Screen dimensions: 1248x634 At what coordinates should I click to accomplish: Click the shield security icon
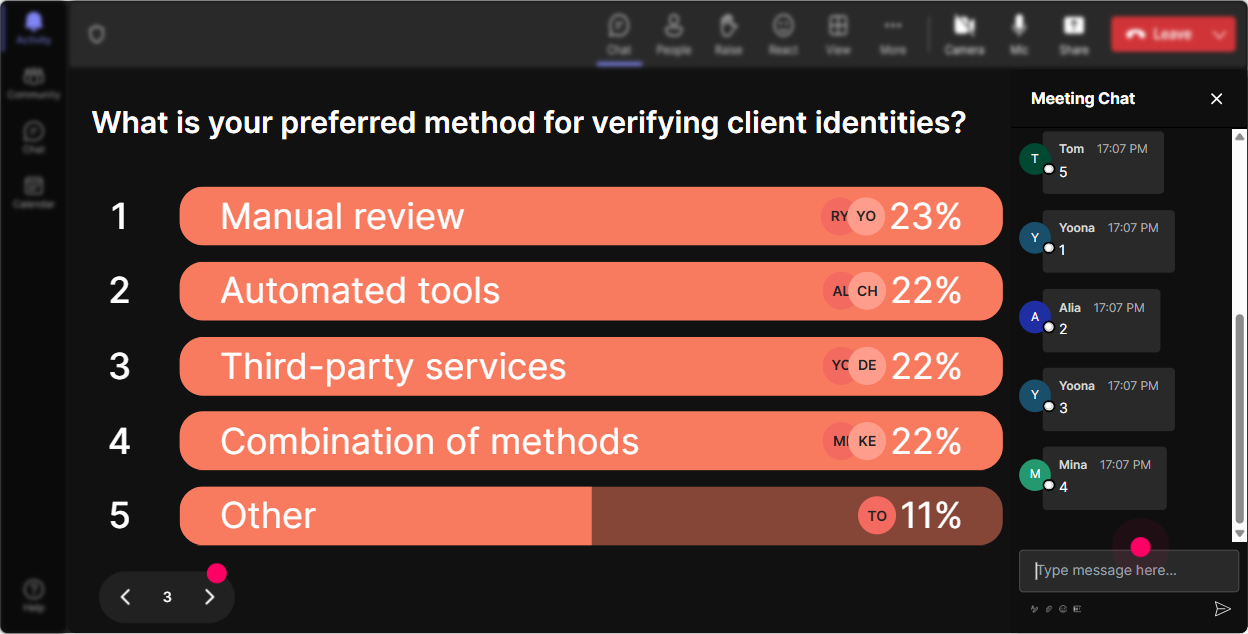coord(96,35)
